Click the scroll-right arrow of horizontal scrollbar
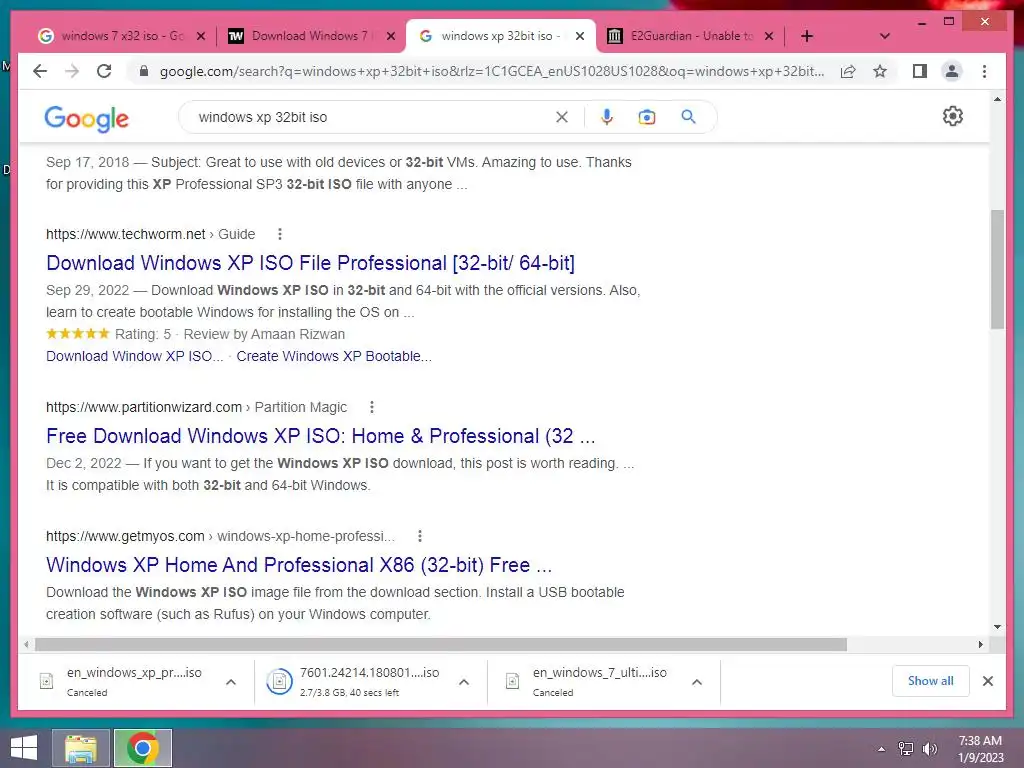1024x768 pixels. click(x=980, y=645)
